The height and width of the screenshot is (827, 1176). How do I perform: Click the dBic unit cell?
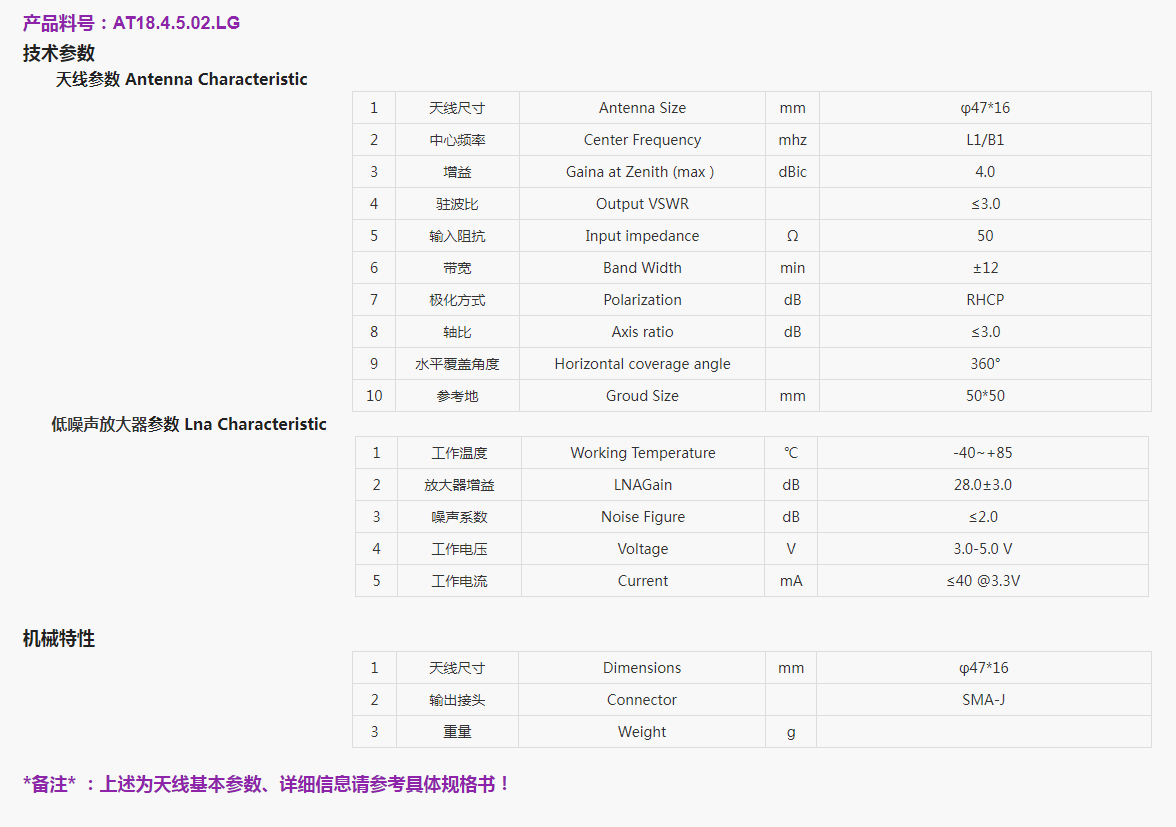point(792,172)
